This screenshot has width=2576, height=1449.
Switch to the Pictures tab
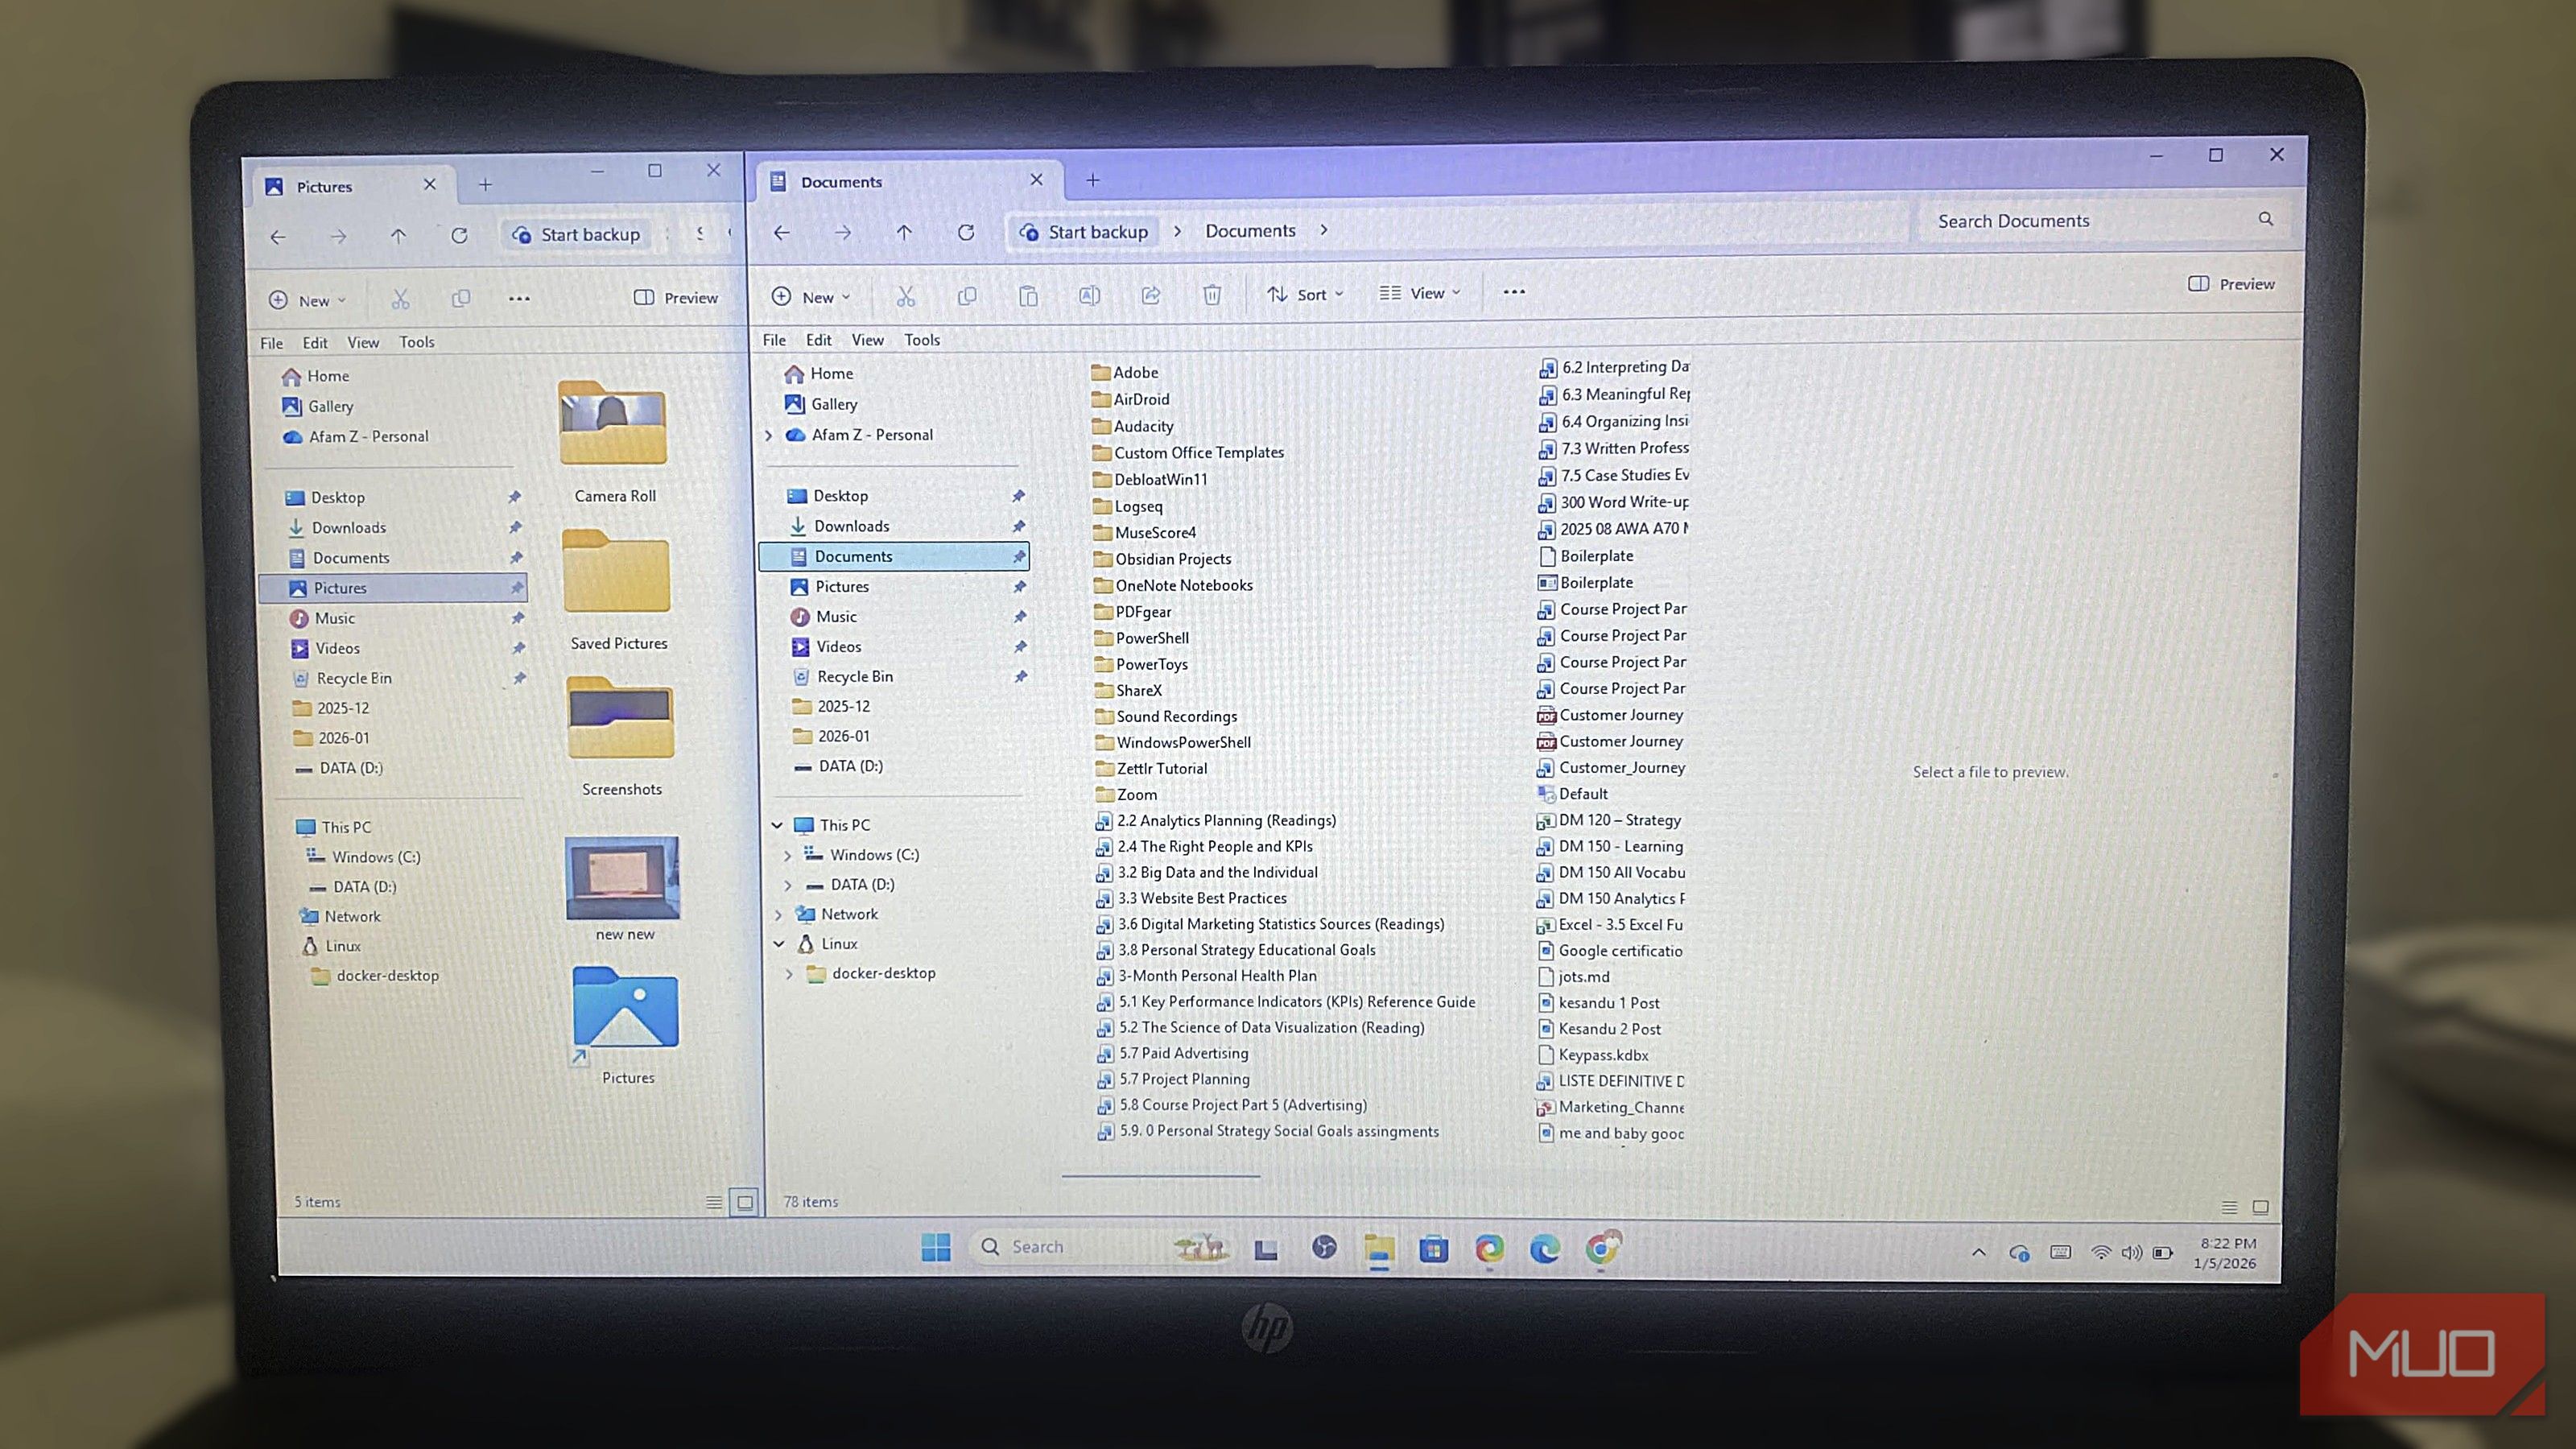tap(325, 186)
